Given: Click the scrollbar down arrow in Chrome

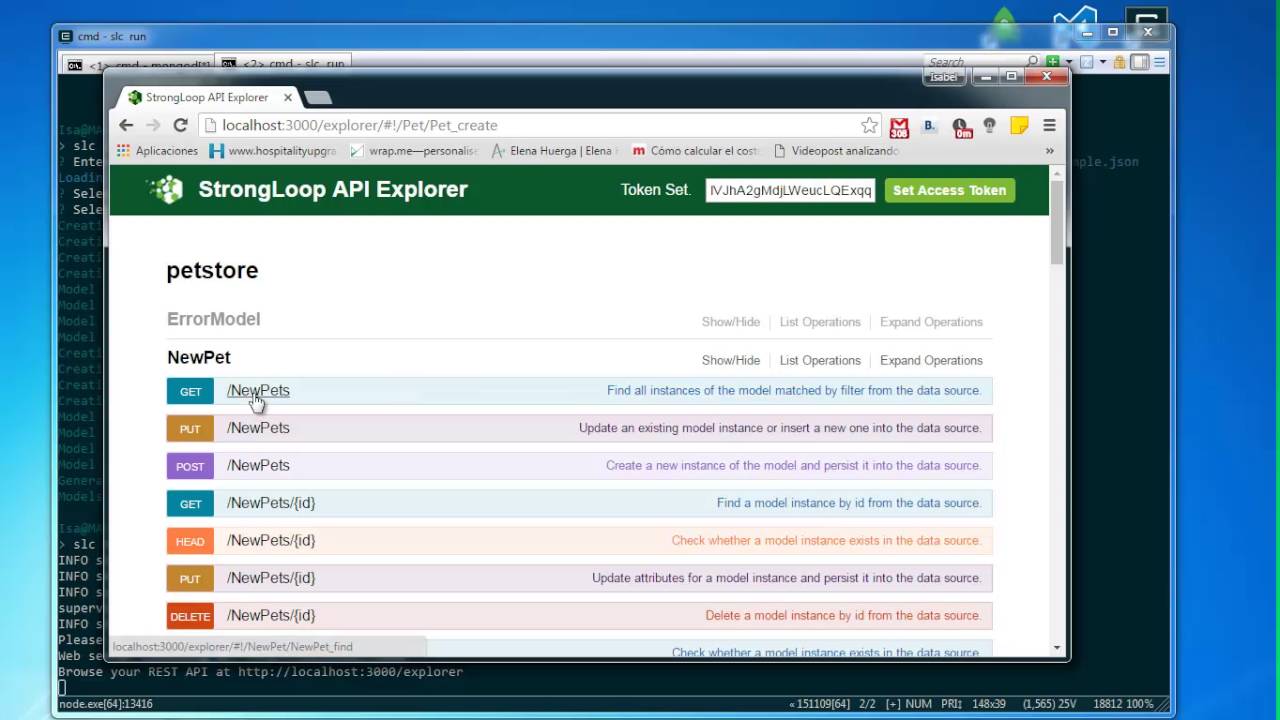Looking at the screenshot, I should click(1057, 648).
